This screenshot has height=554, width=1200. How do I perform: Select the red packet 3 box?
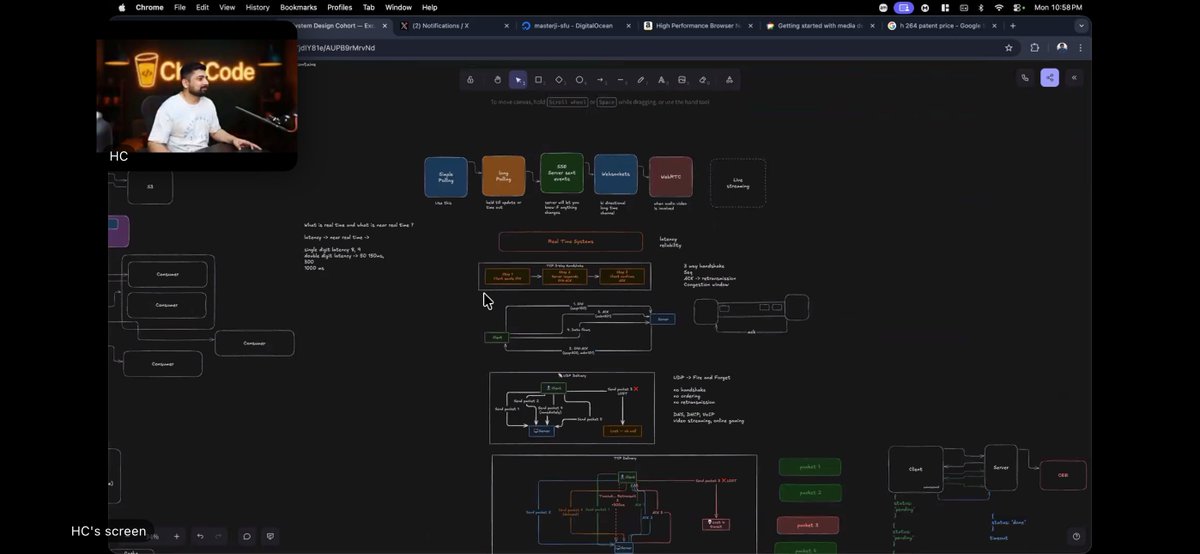pyautogui.click(x=809, y=525)
